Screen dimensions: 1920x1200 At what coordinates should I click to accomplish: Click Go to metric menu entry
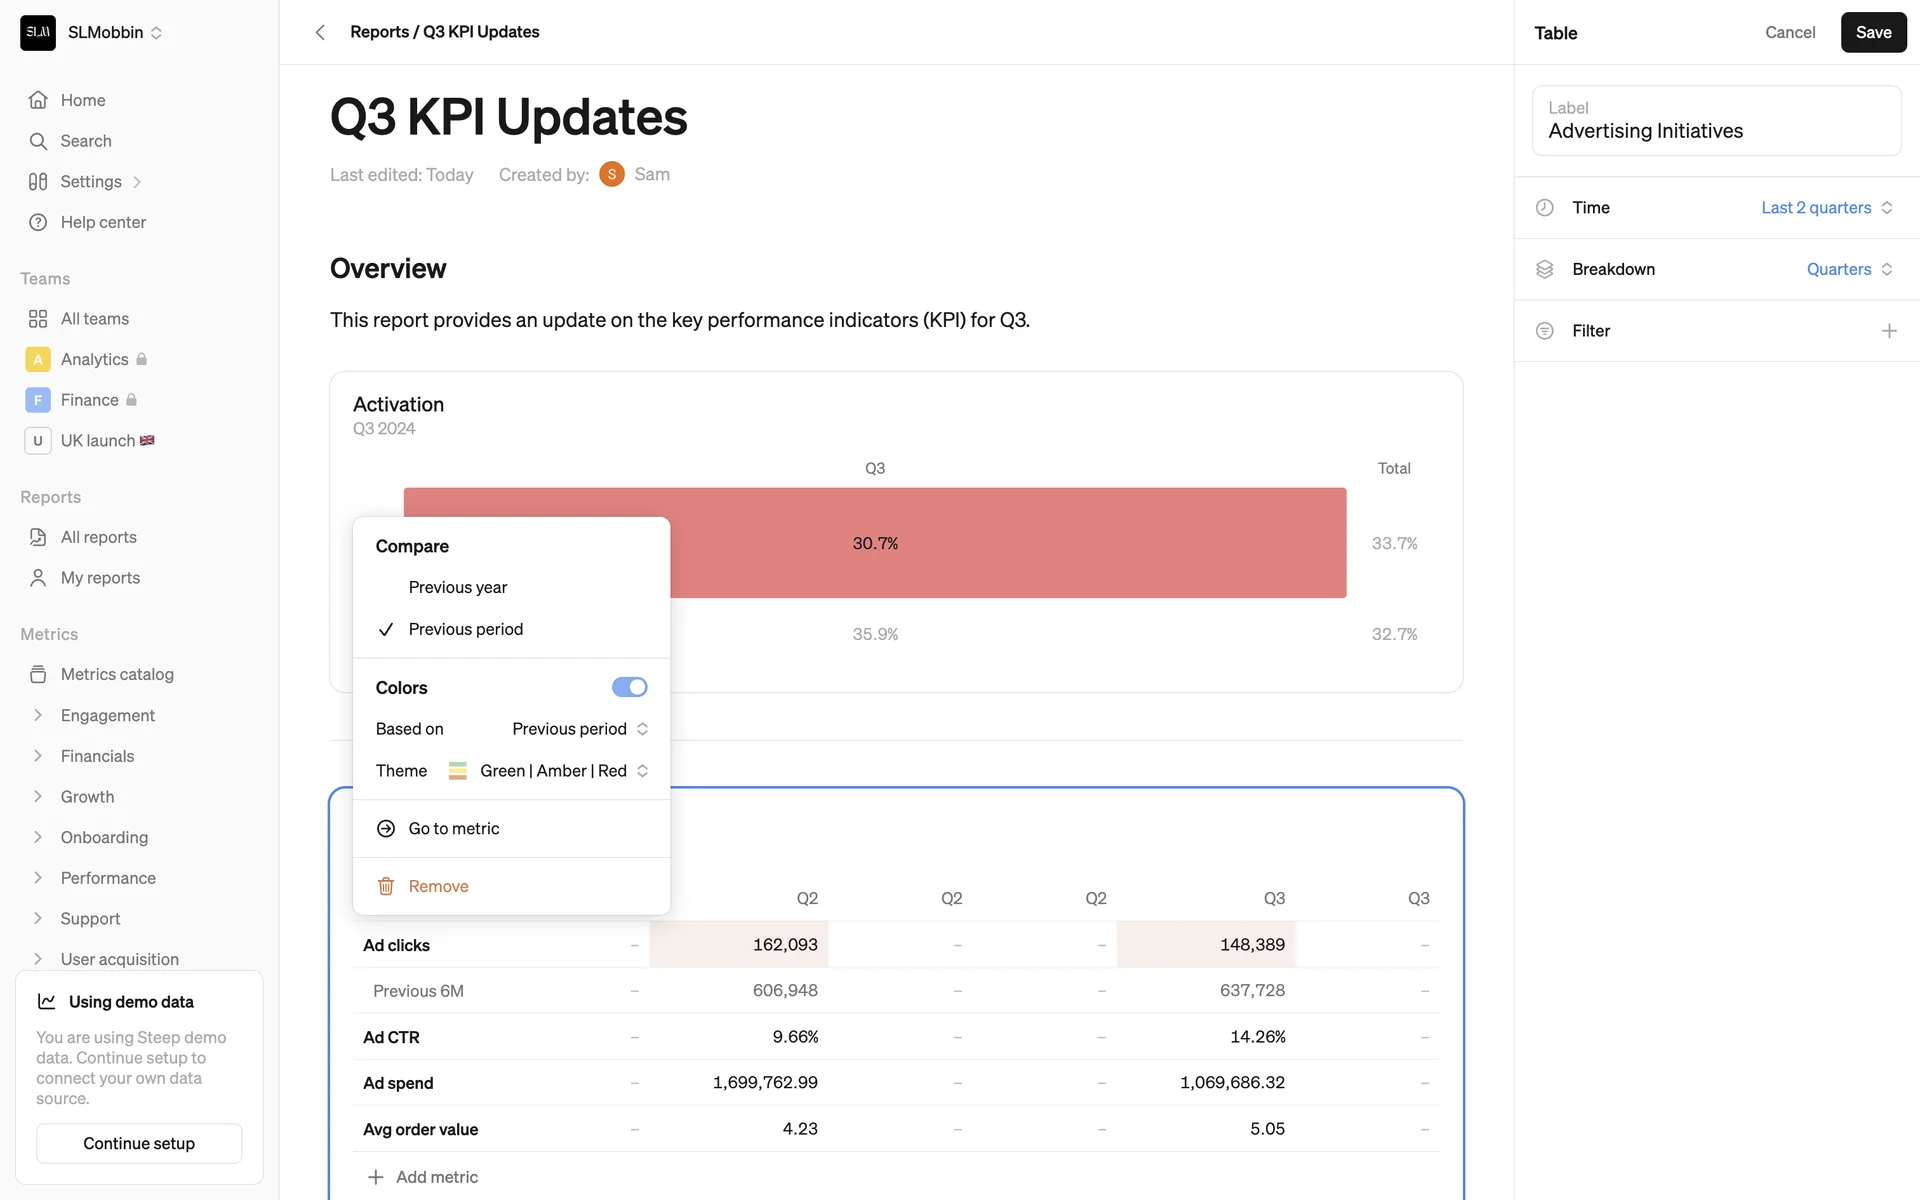click(x=453, y=828)
